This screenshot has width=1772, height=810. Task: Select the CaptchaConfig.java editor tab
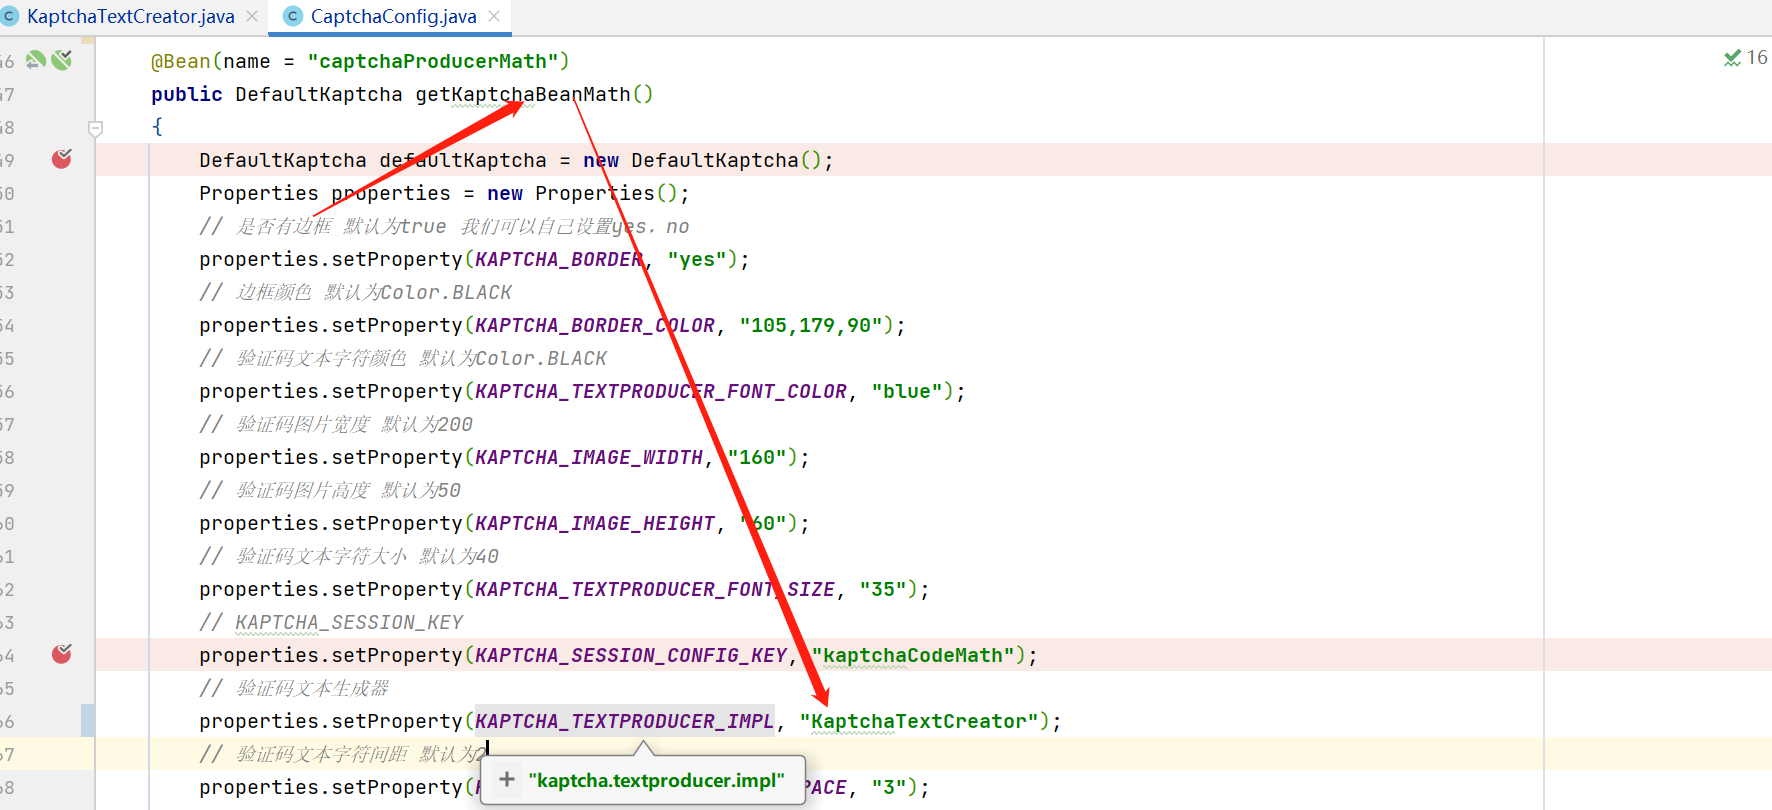pos(393,16)
